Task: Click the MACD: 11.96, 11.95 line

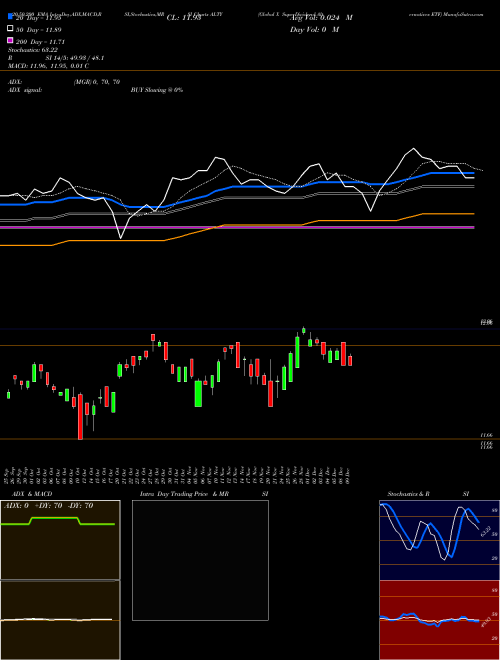Action: pos(48,66)
